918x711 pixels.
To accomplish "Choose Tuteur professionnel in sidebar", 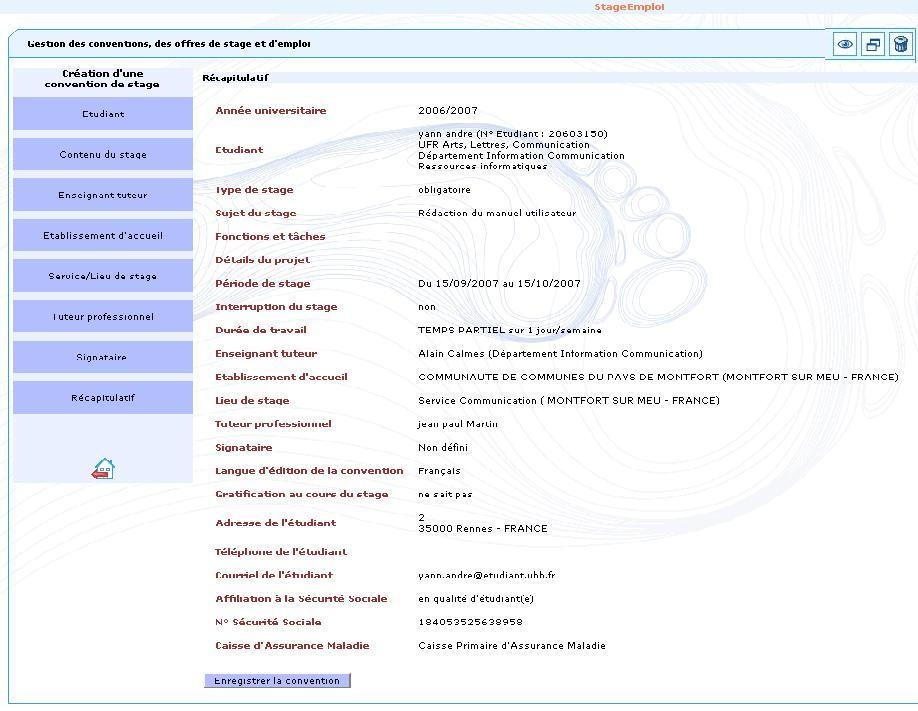I will click(103, 317).
